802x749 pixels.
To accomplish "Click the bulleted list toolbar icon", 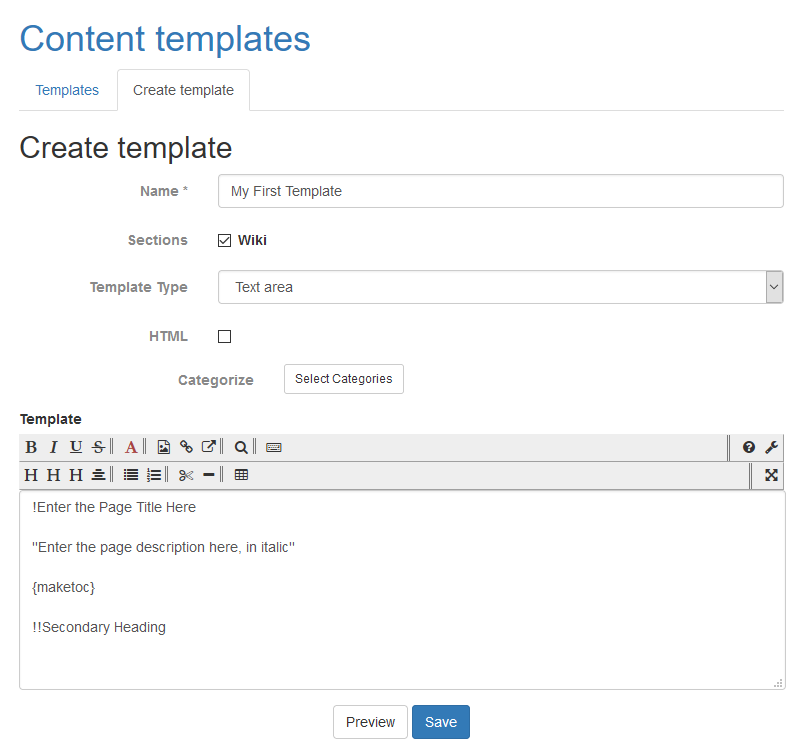I will 131,475.
